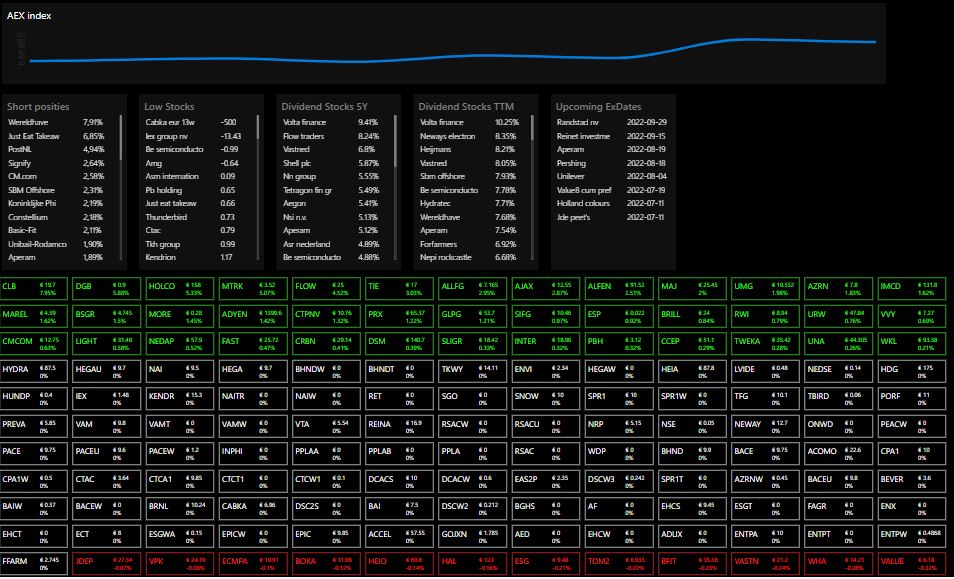Select Shell plc in Dividend Stocks 5Y
The height and width of the screenshot is (579, 954).
coord(300,162)
